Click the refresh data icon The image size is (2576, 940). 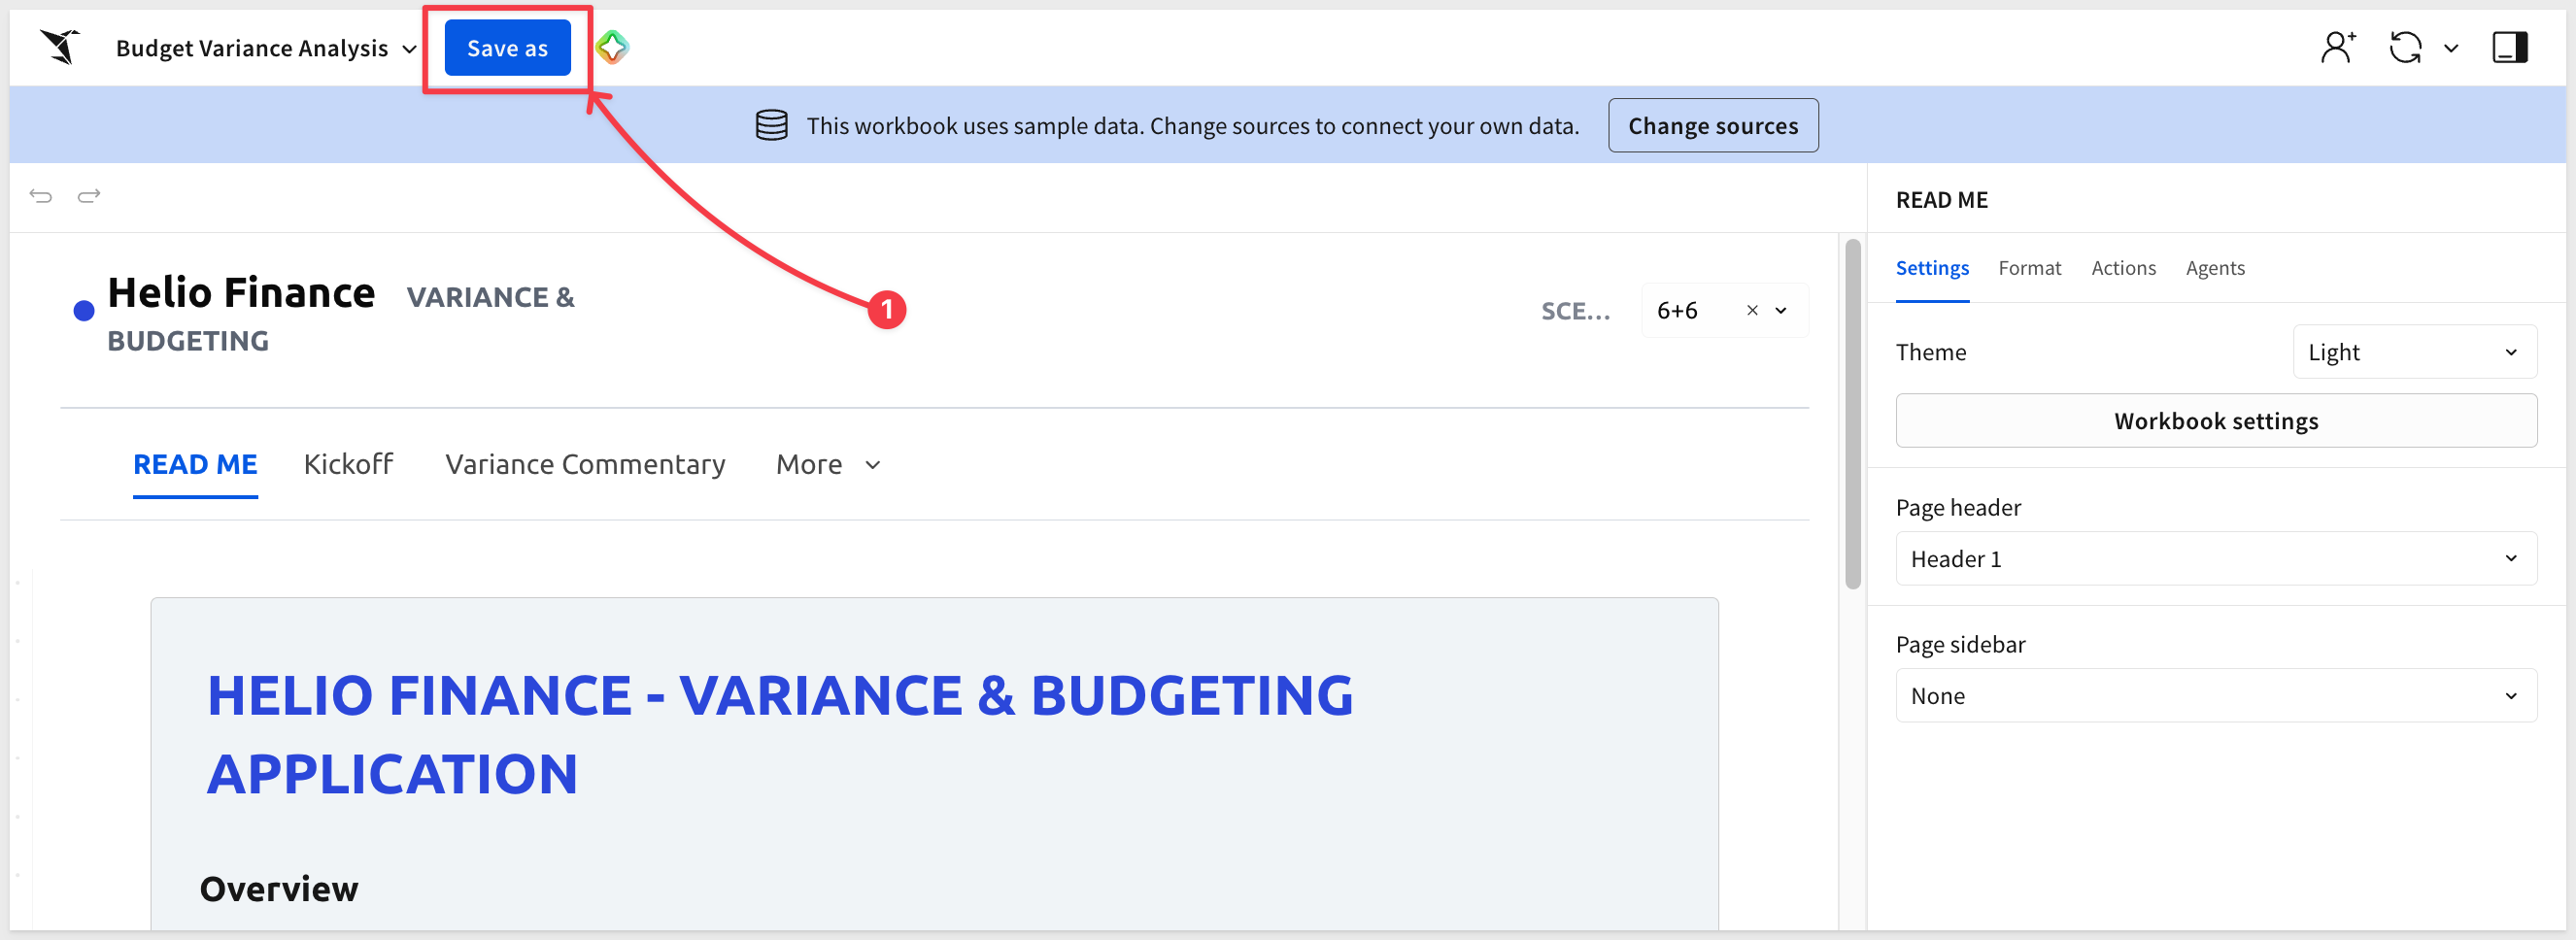pyautogui.click(x=2405, y=47)
